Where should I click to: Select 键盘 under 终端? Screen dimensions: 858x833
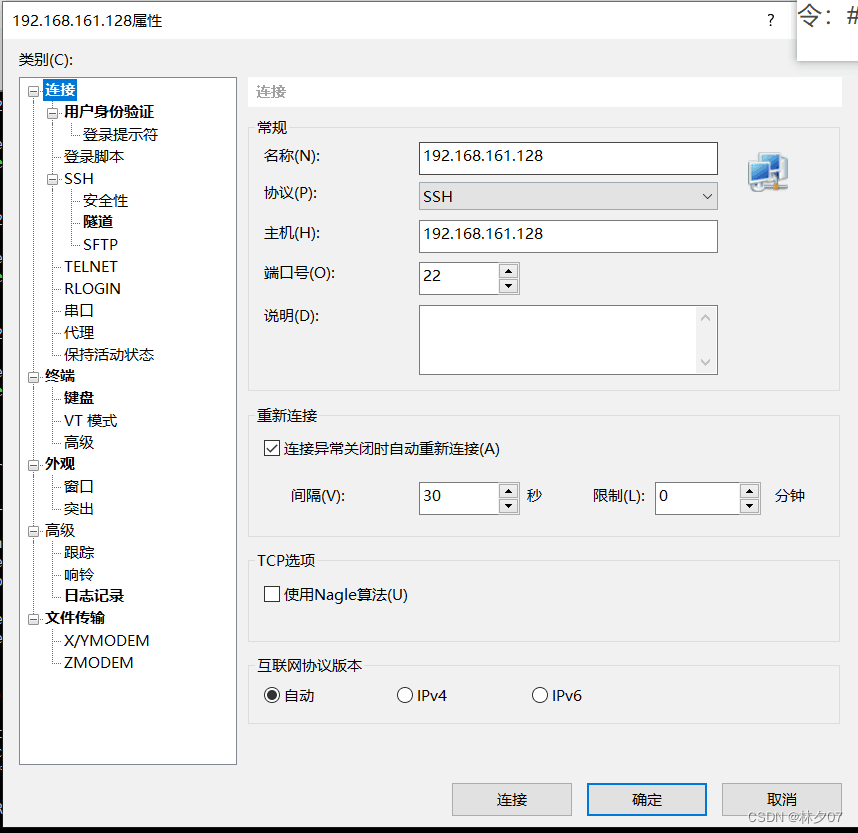[x=79, y=398]
